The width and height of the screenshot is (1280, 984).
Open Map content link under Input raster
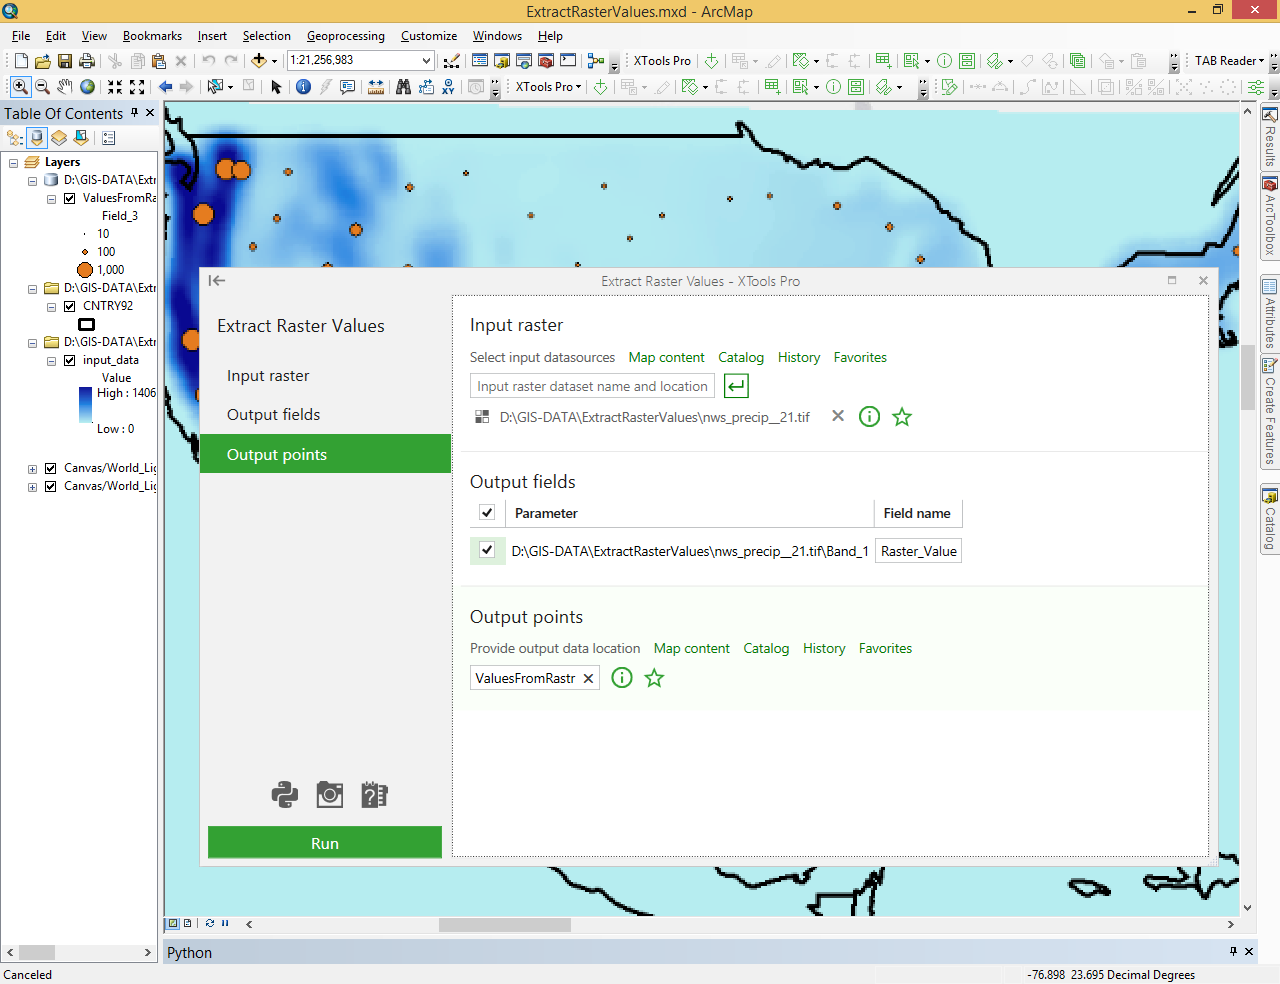(x=666, y=357)
